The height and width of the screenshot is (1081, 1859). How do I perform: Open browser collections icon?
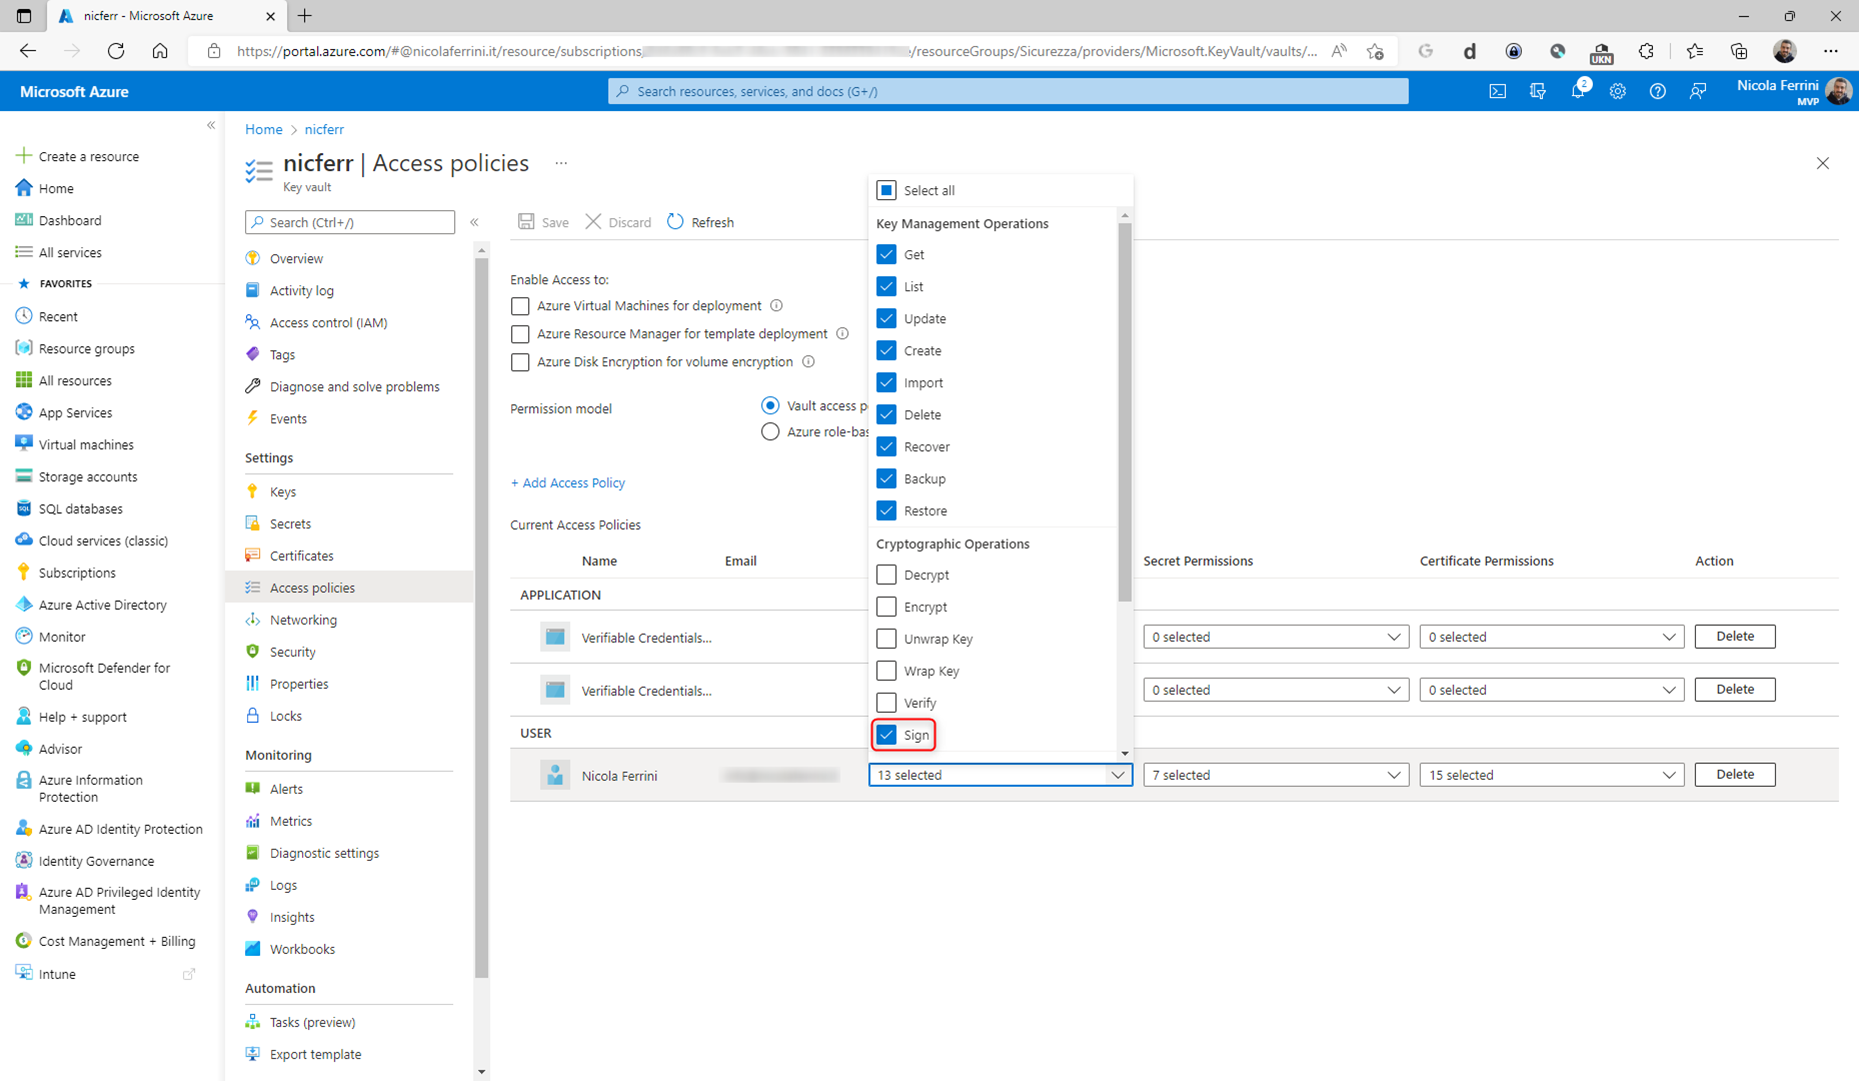coord(1739,51)
